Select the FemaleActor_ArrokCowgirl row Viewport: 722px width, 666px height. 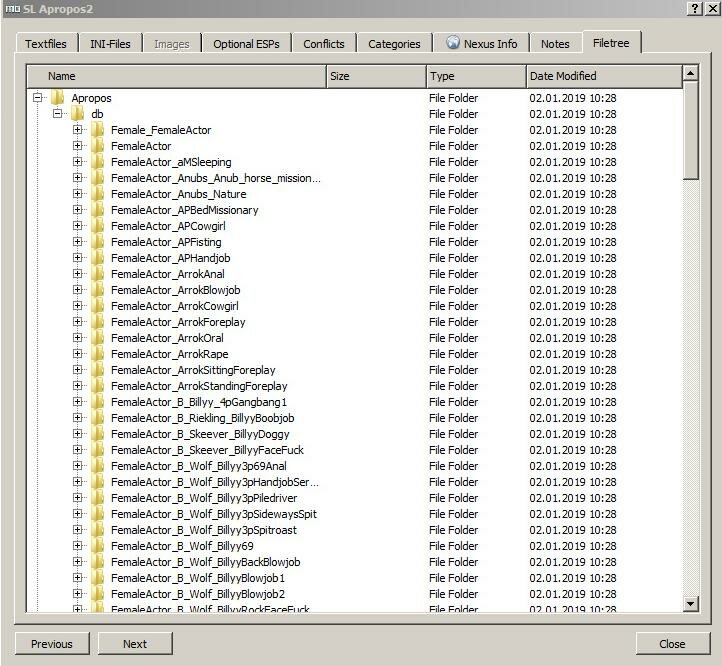355,306
